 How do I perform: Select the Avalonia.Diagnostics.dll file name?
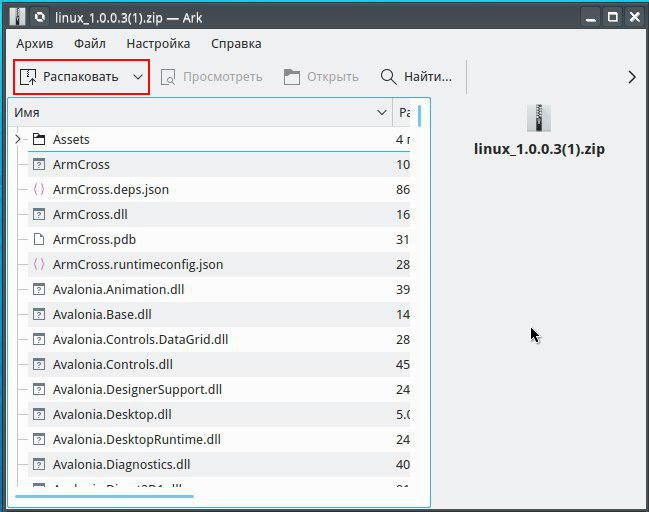(x=121, y=464)
